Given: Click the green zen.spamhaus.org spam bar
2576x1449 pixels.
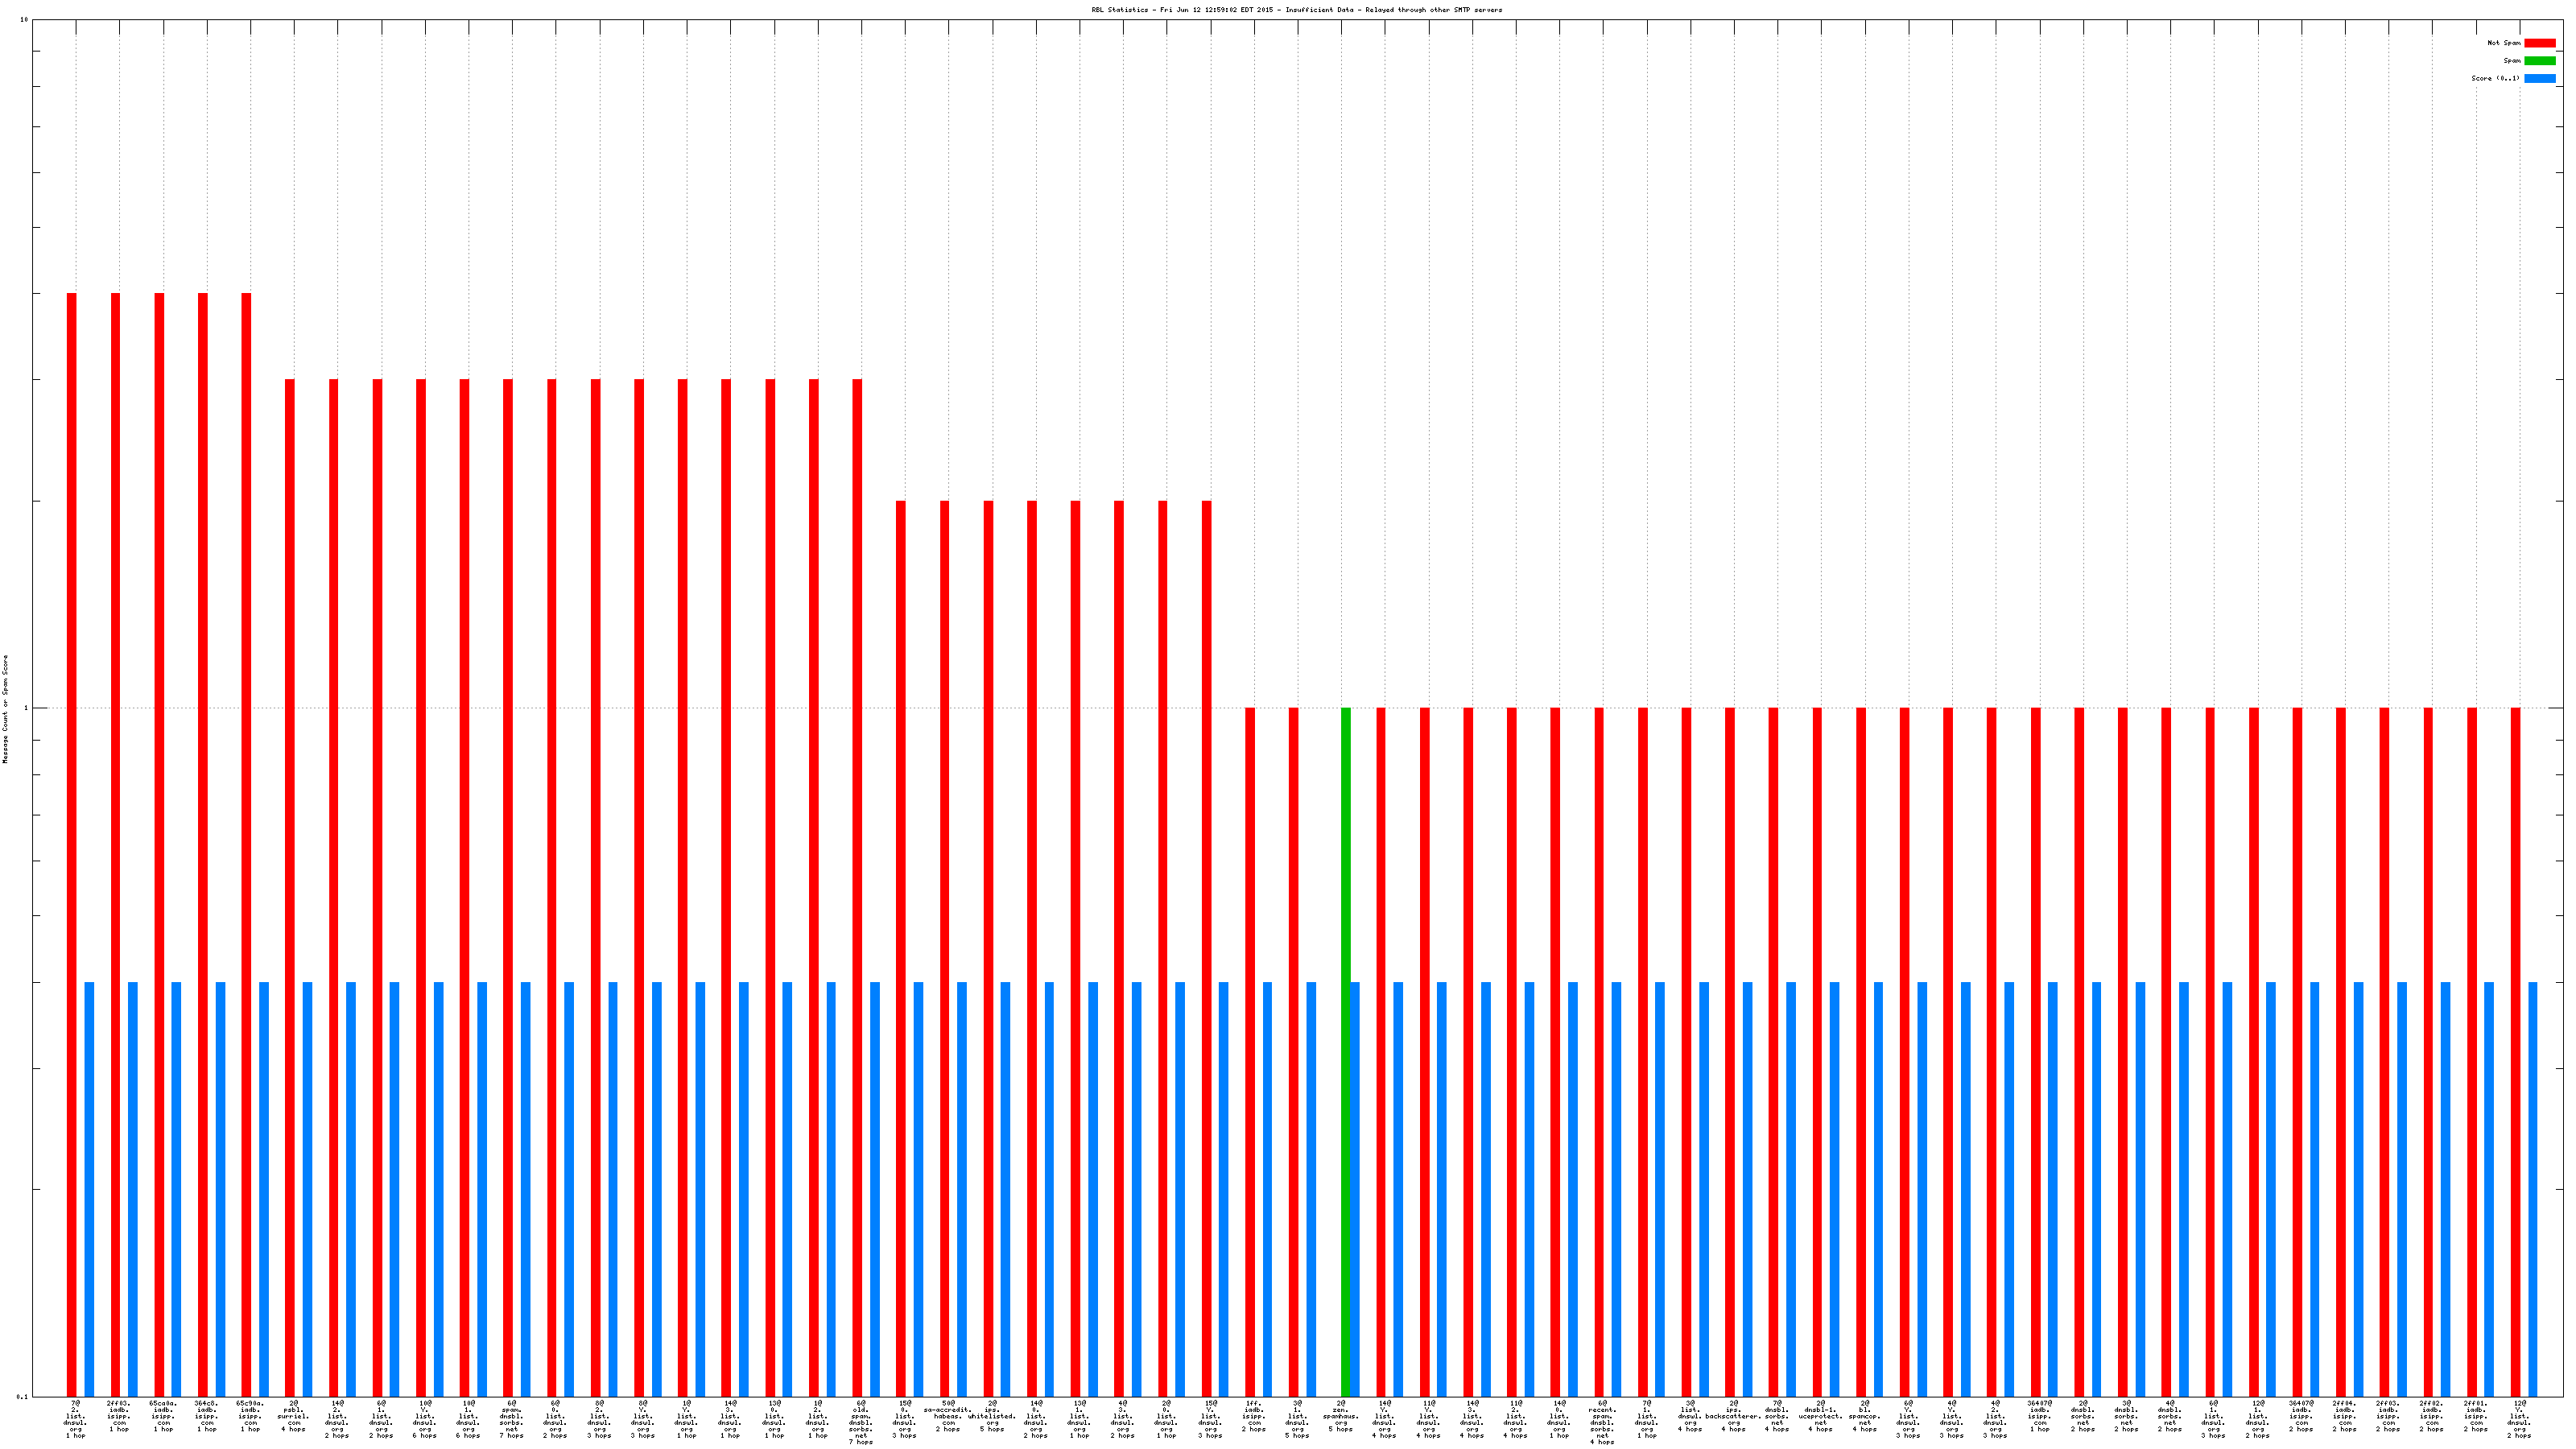Looking at the screenshot, I should click(x=1345, y=1050).
